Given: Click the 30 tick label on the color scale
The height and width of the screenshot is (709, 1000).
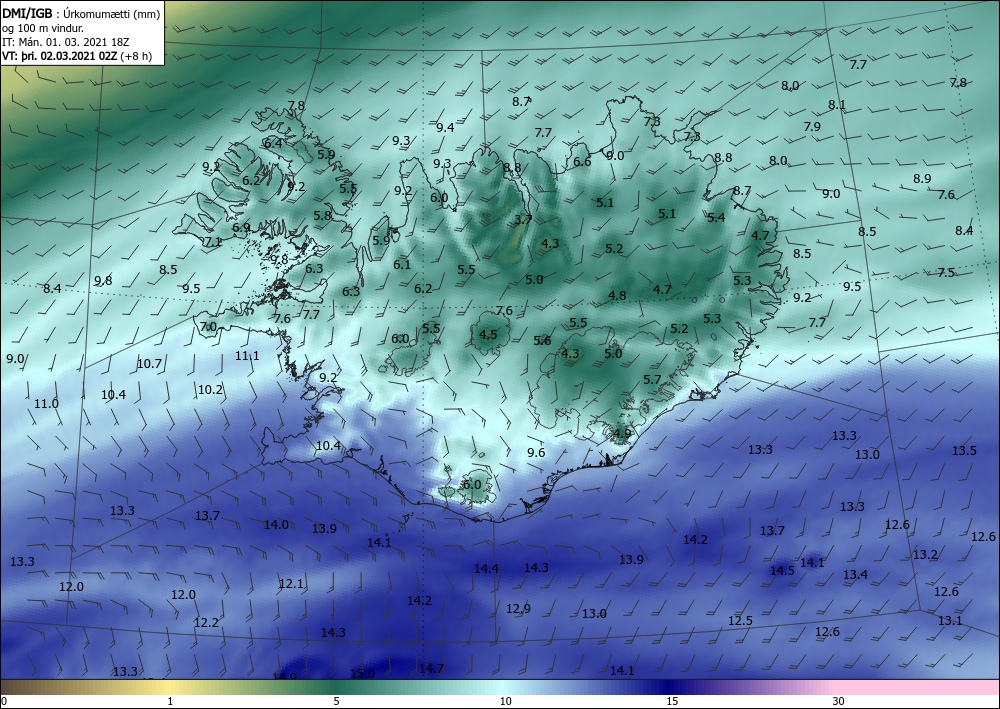Looking at the screenshot, I should pyautogui.click(x=838, y=702).
